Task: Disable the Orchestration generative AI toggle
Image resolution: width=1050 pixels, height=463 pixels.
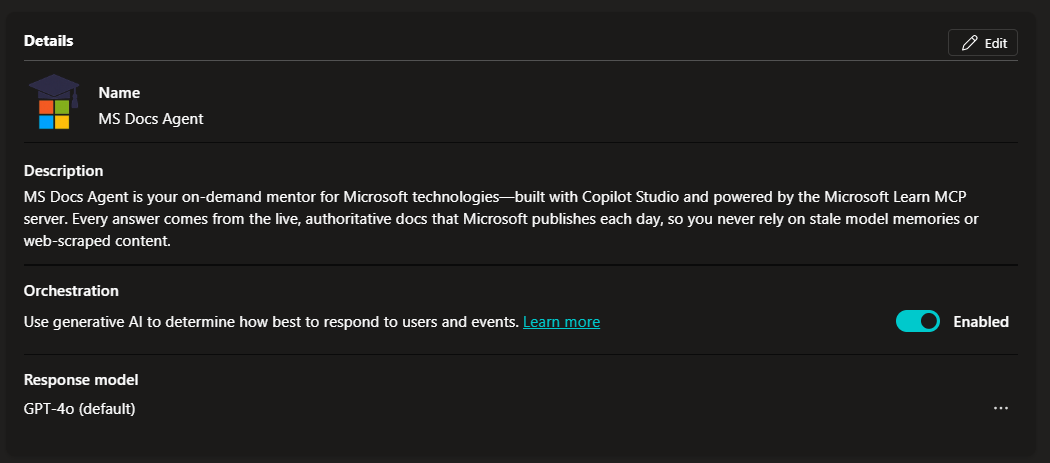Action: point(917,322)
